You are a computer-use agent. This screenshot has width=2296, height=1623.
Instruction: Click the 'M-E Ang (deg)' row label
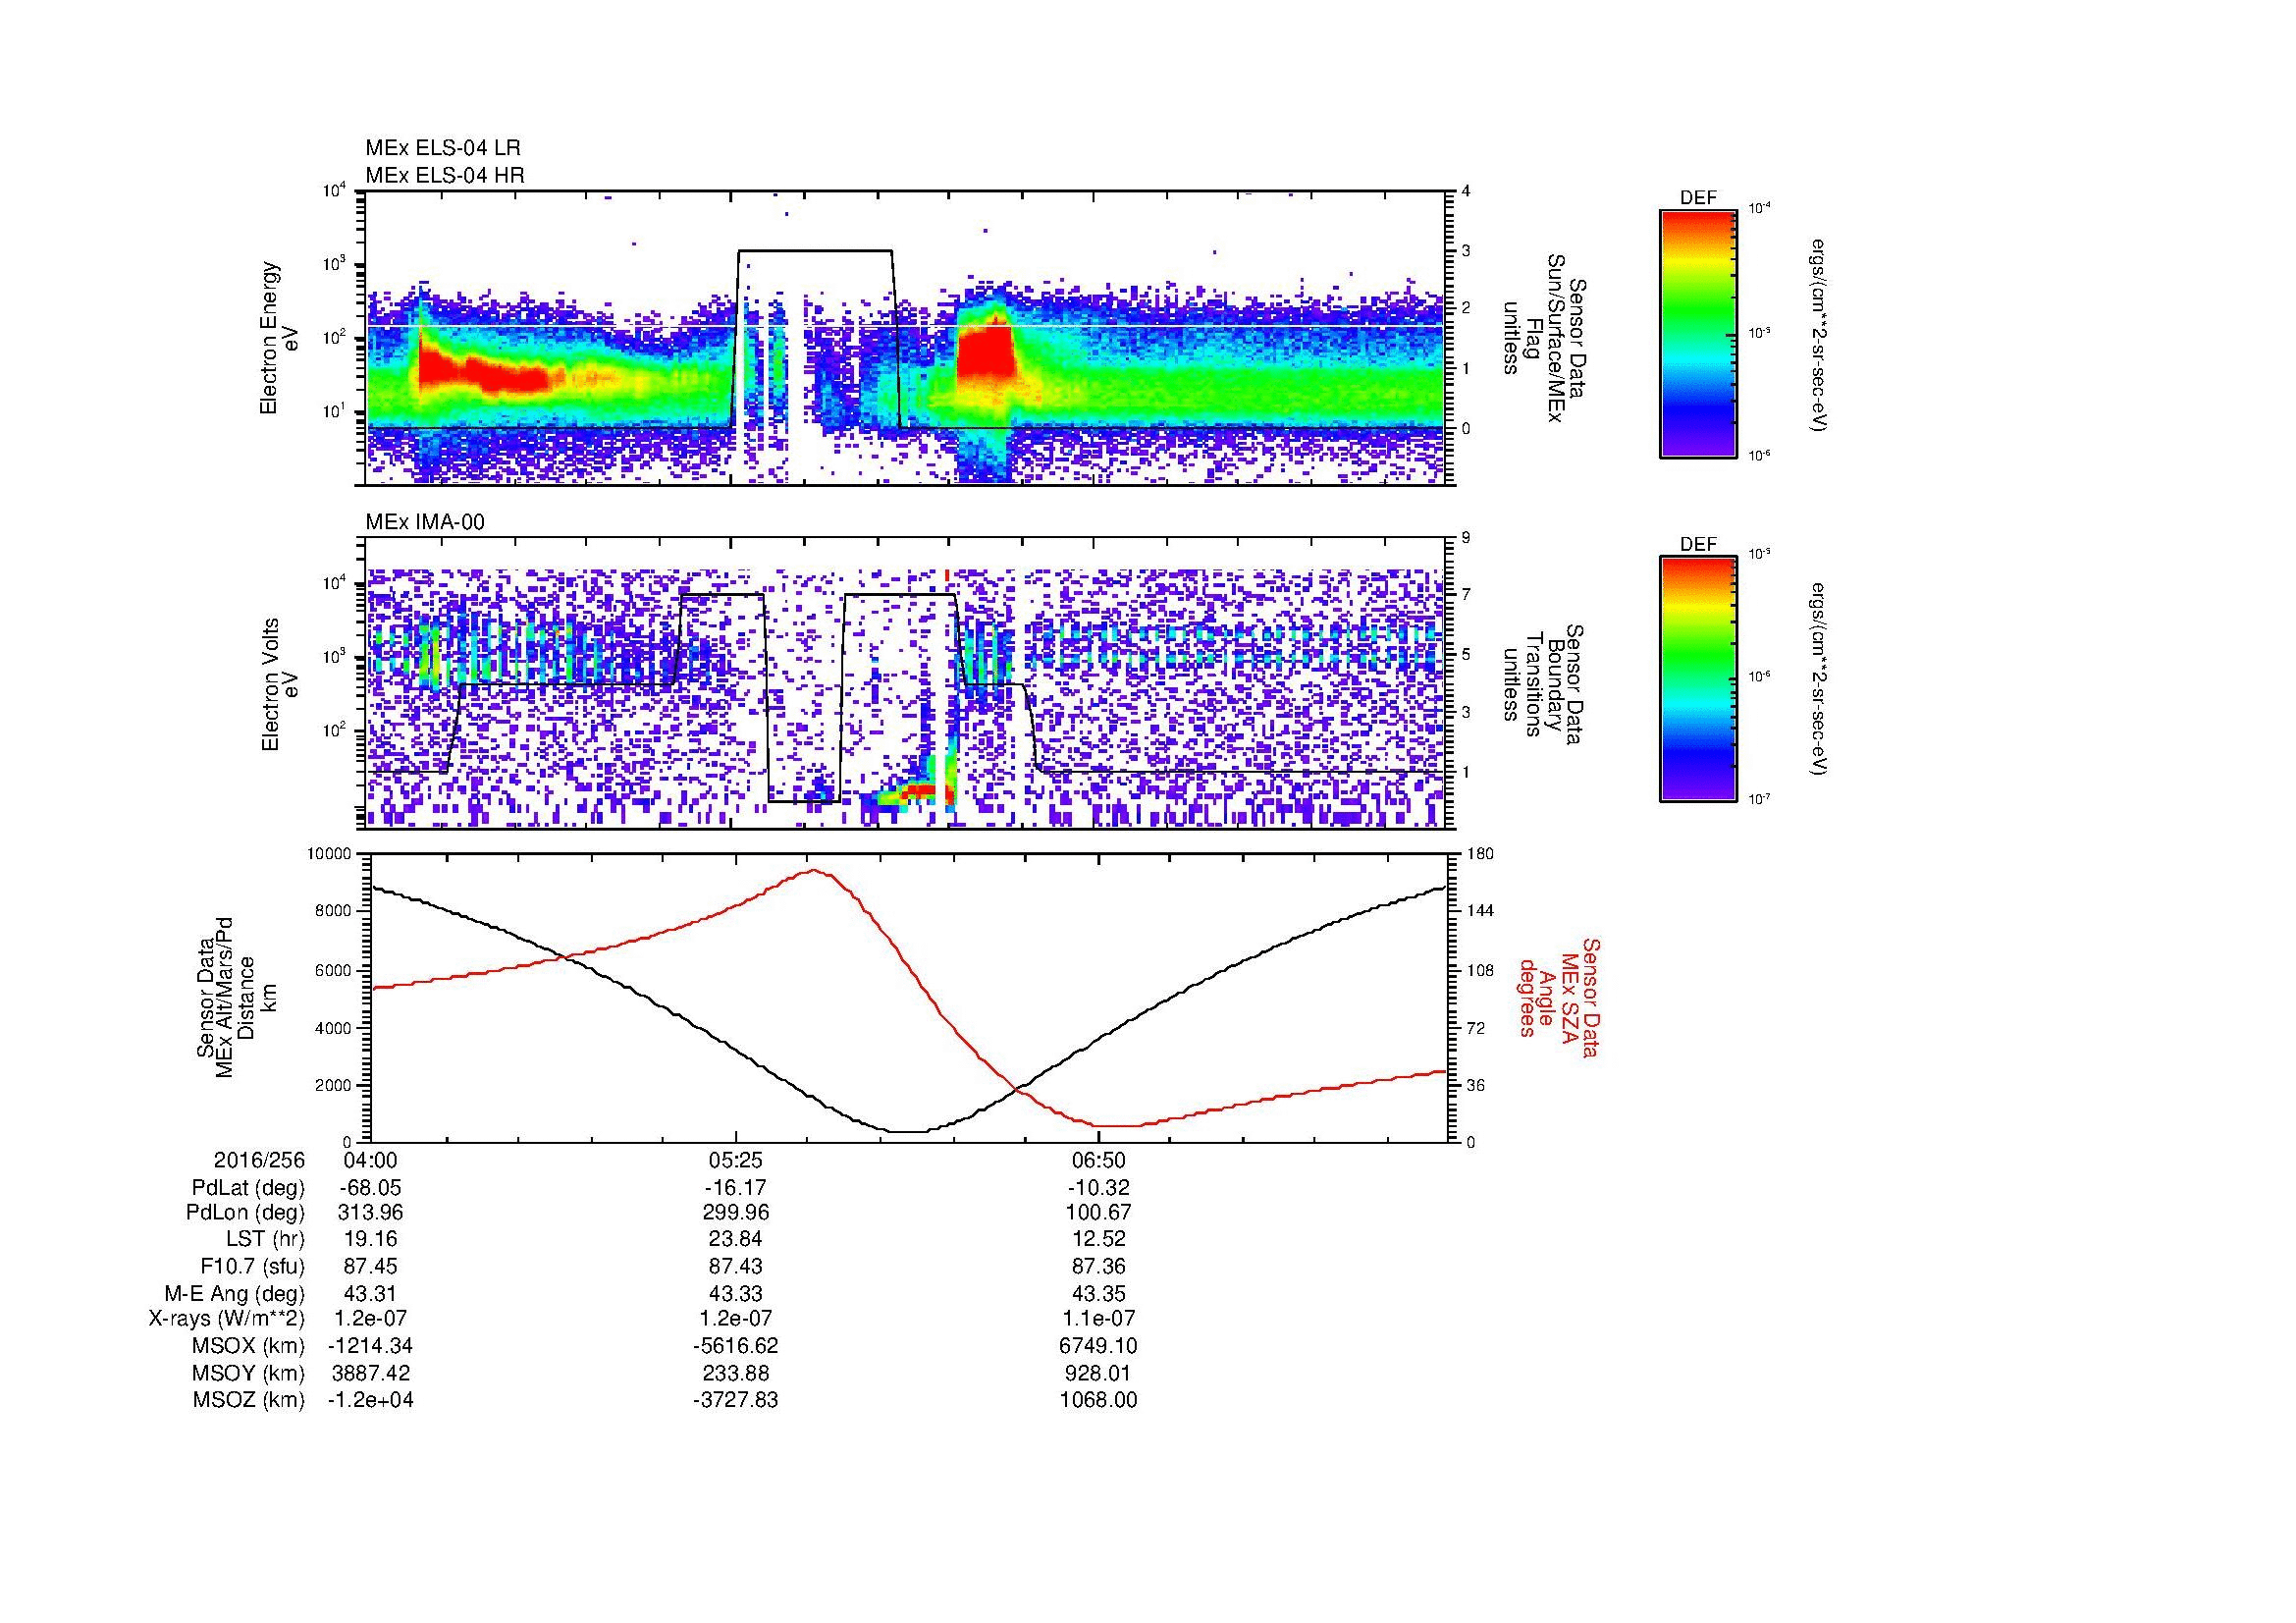coord(235,1293)
